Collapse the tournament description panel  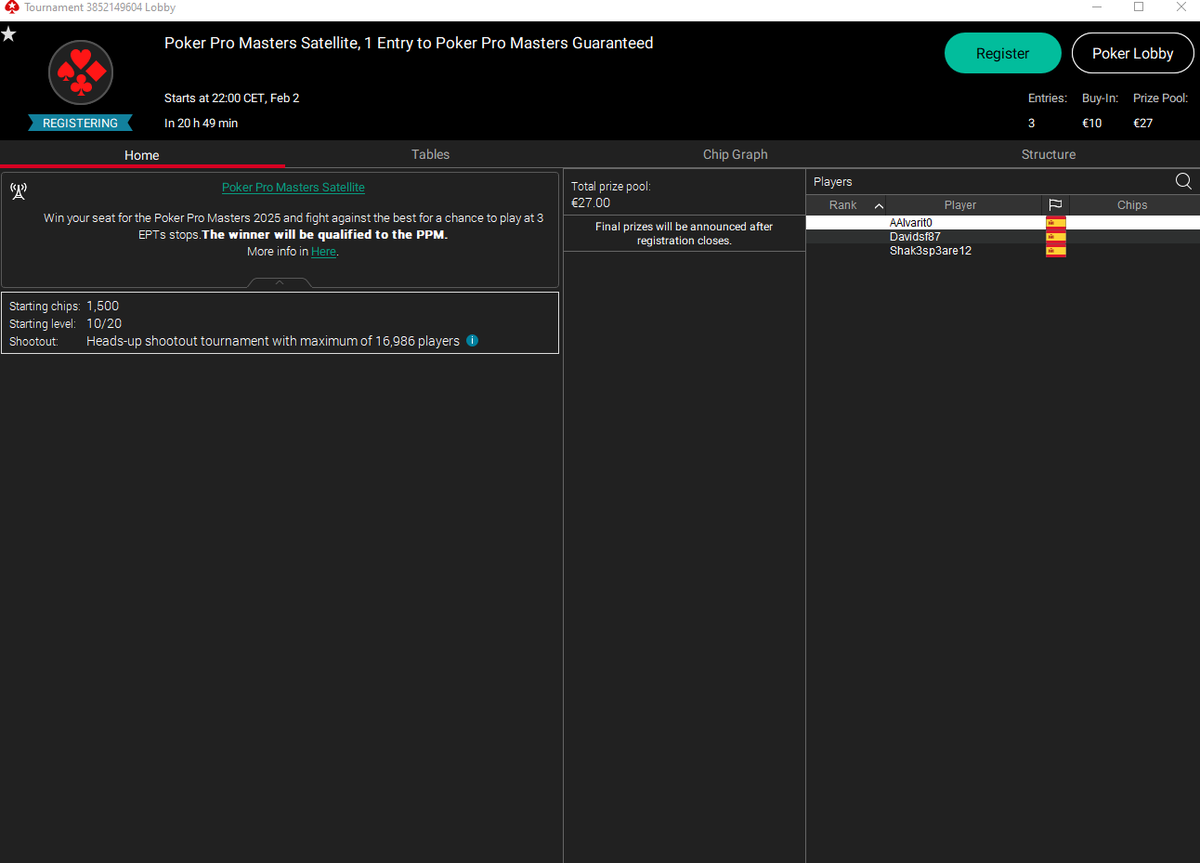coord(280,283)
